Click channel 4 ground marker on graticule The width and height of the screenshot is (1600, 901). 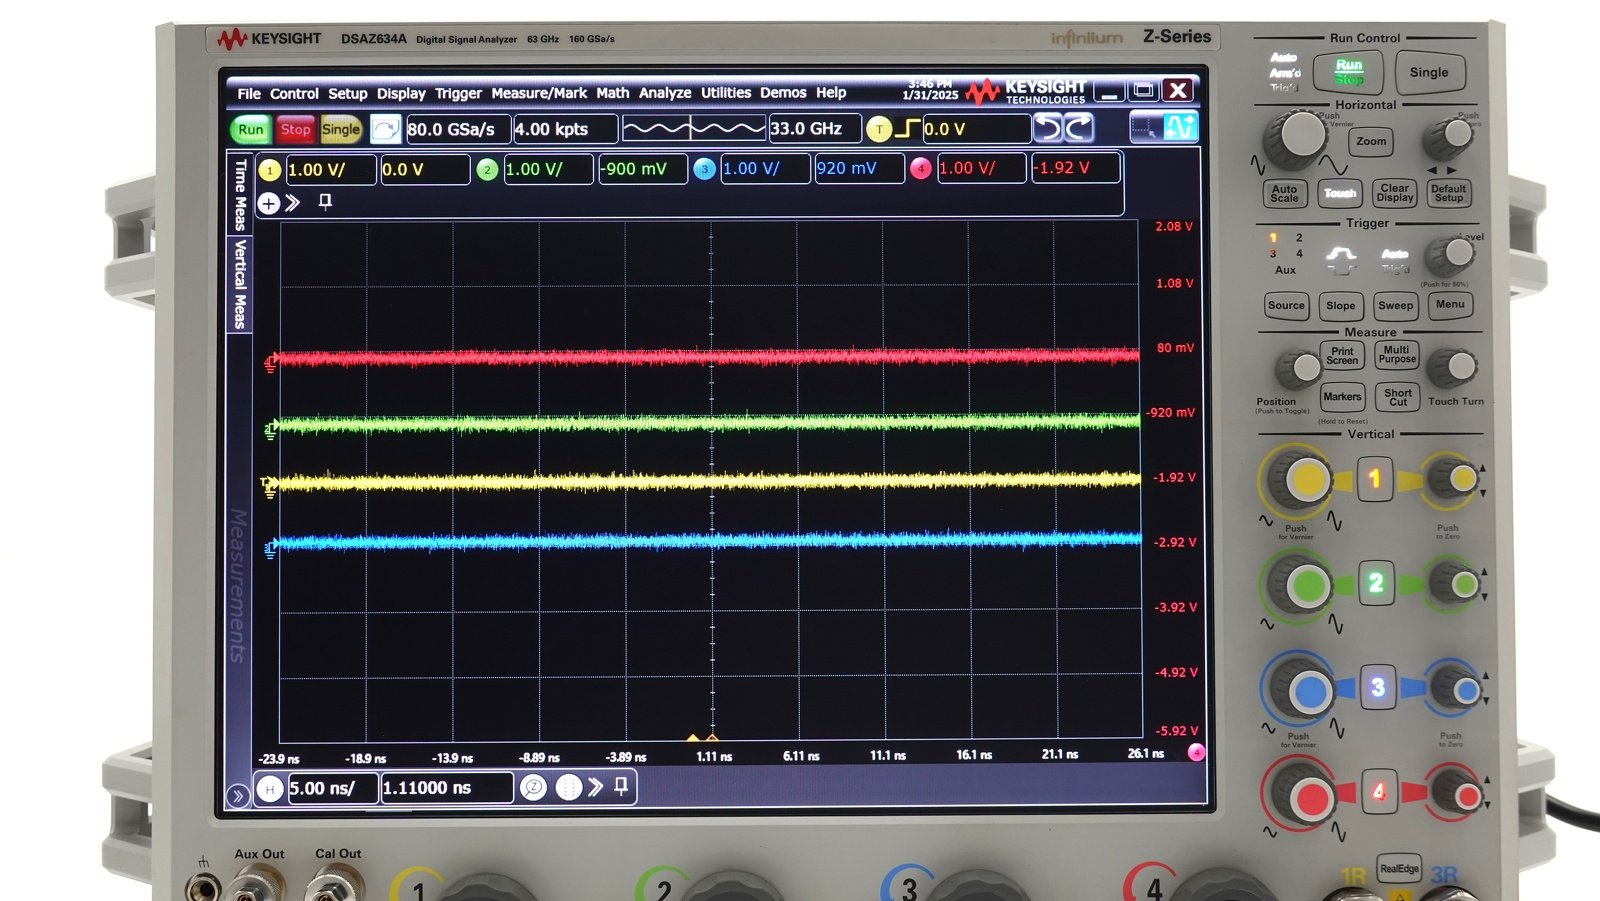pos(270,363)
